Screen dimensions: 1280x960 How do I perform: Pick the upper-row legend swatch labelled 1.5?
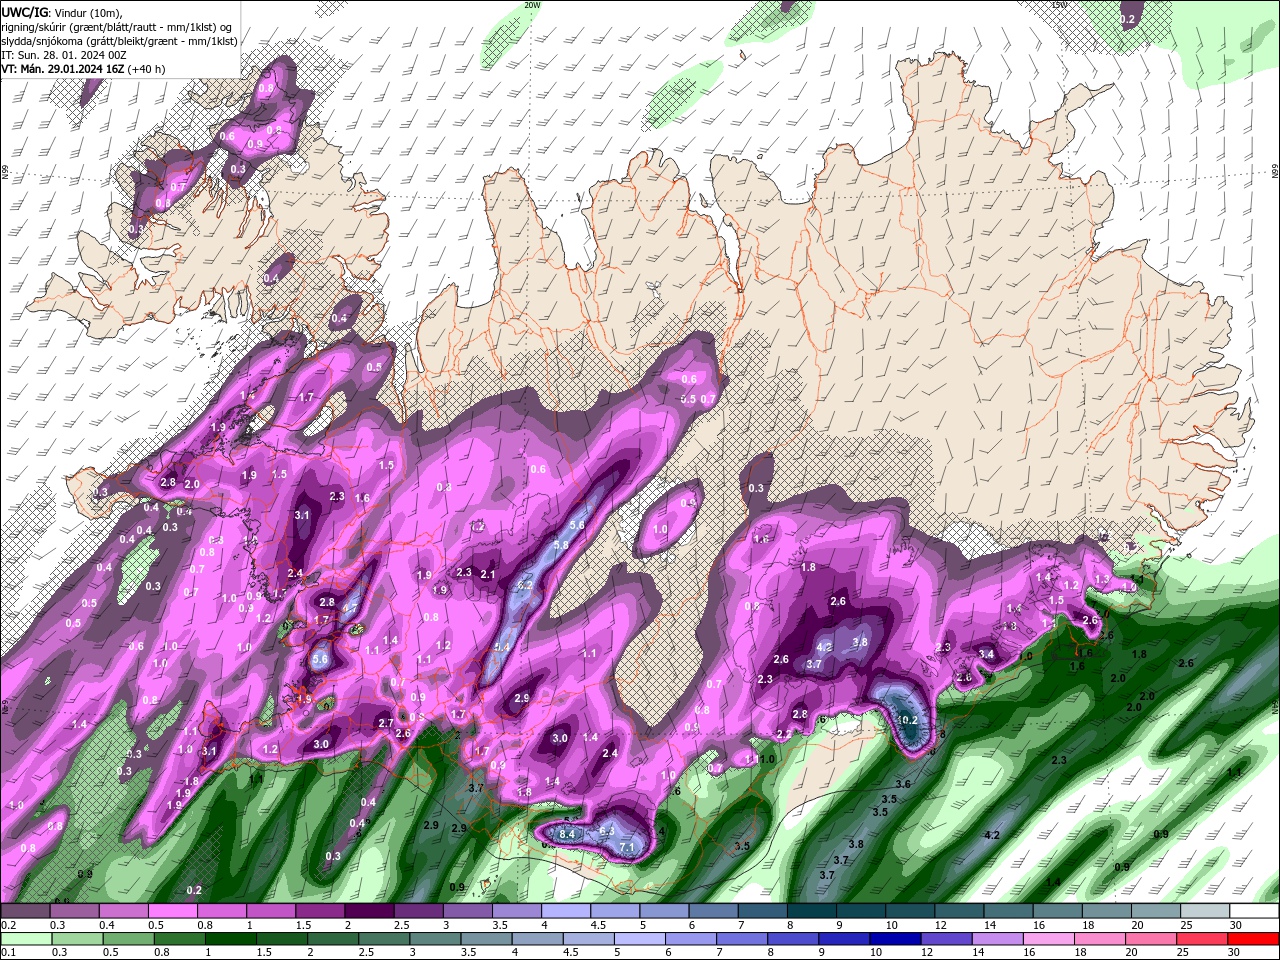pyautogui.click(x=320, y=911)
